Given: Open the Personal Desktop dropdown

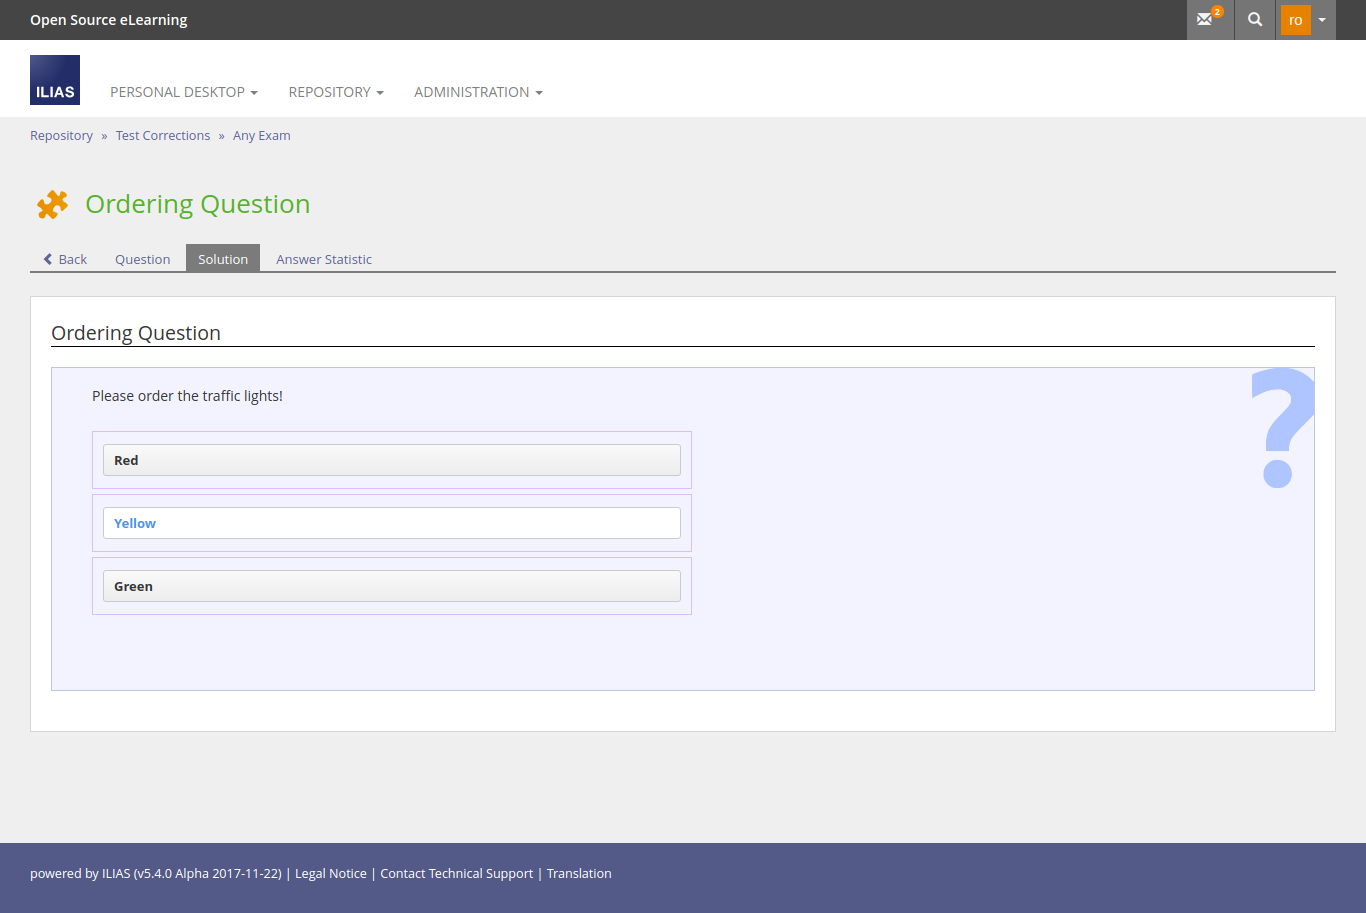Looking at the screenshot, I should pos(184,92).
